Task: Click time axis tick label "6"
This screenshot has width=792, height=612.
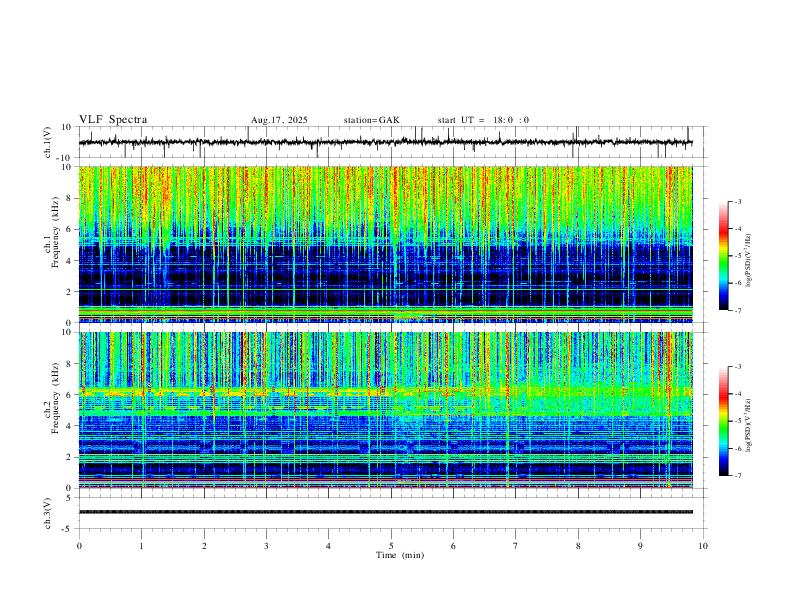Action: (453, 546)
